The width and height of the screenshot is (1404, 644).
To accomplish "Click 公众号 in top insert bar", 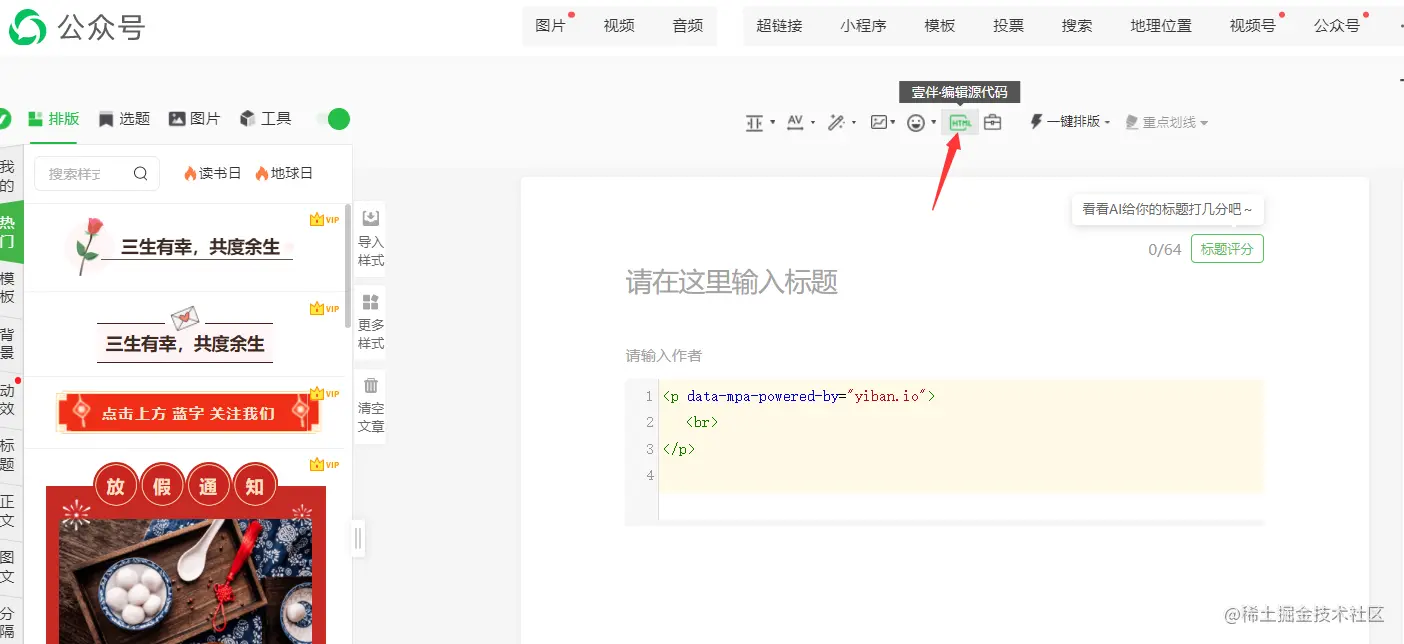I will point(1337,26).
